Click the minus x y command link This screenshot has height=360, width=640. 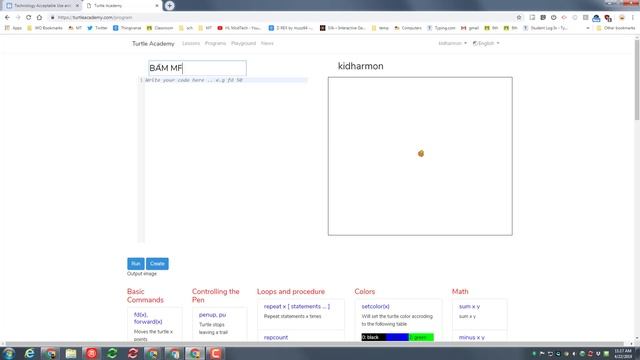[x=472, y=338]
